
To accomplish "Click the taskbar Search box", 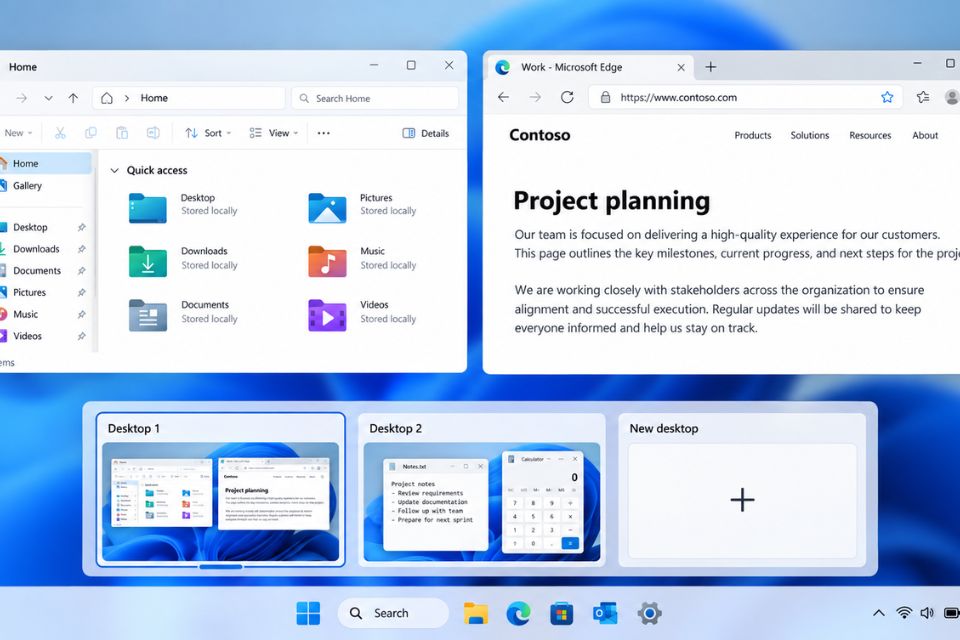I will pyautogui.click(x=393, y=613).
